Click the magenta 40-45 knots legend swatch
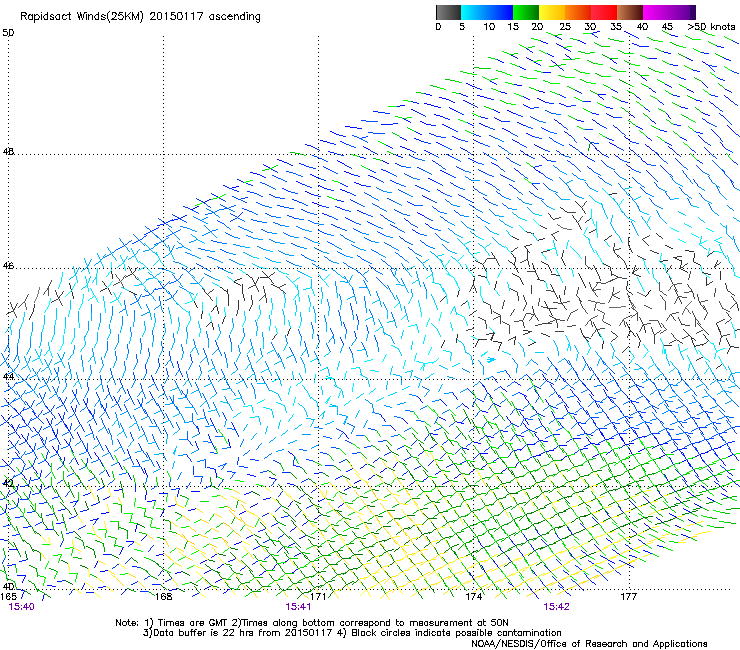Screen dimensions: 740x650 pyautogui.click(x=656, y=12)
